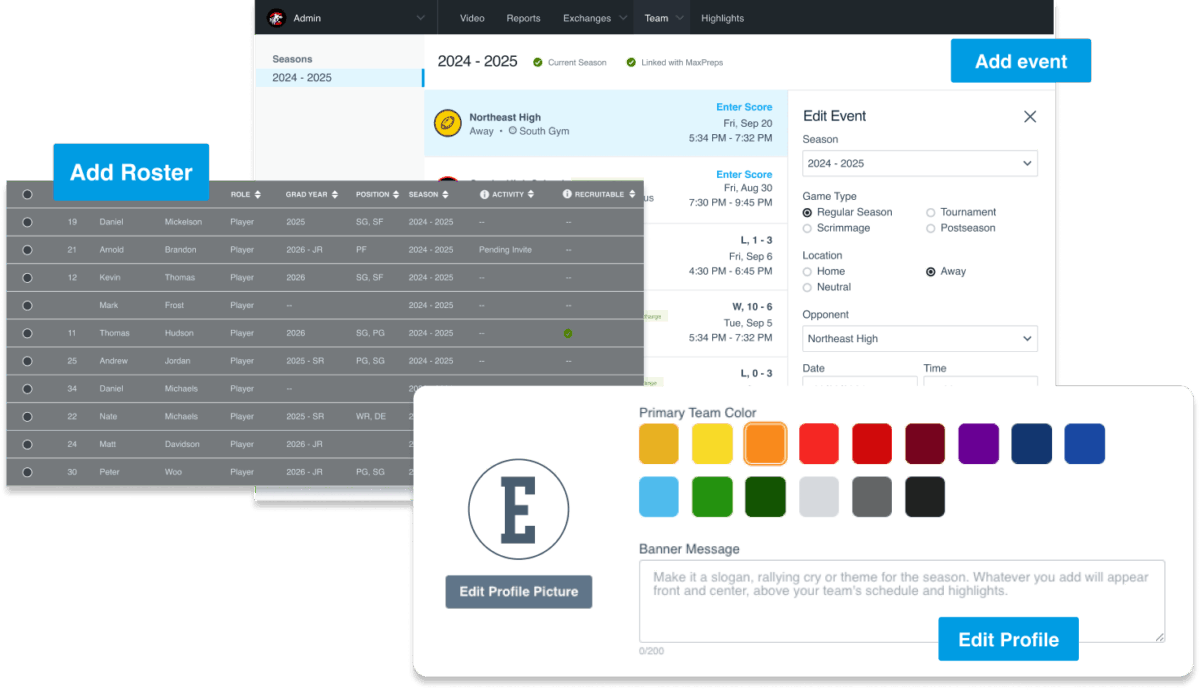
Task: Click the Add event button
Action: click(x=1020, y=61)
